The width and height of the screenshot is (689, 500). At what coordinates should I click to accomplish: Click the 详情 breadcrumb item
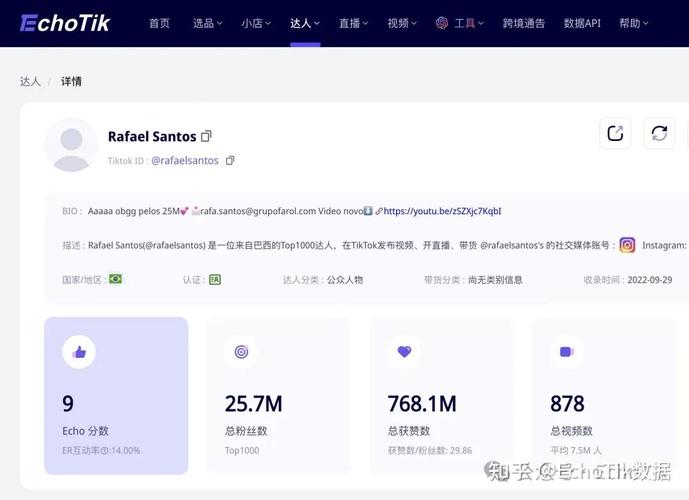coord(71,81)
